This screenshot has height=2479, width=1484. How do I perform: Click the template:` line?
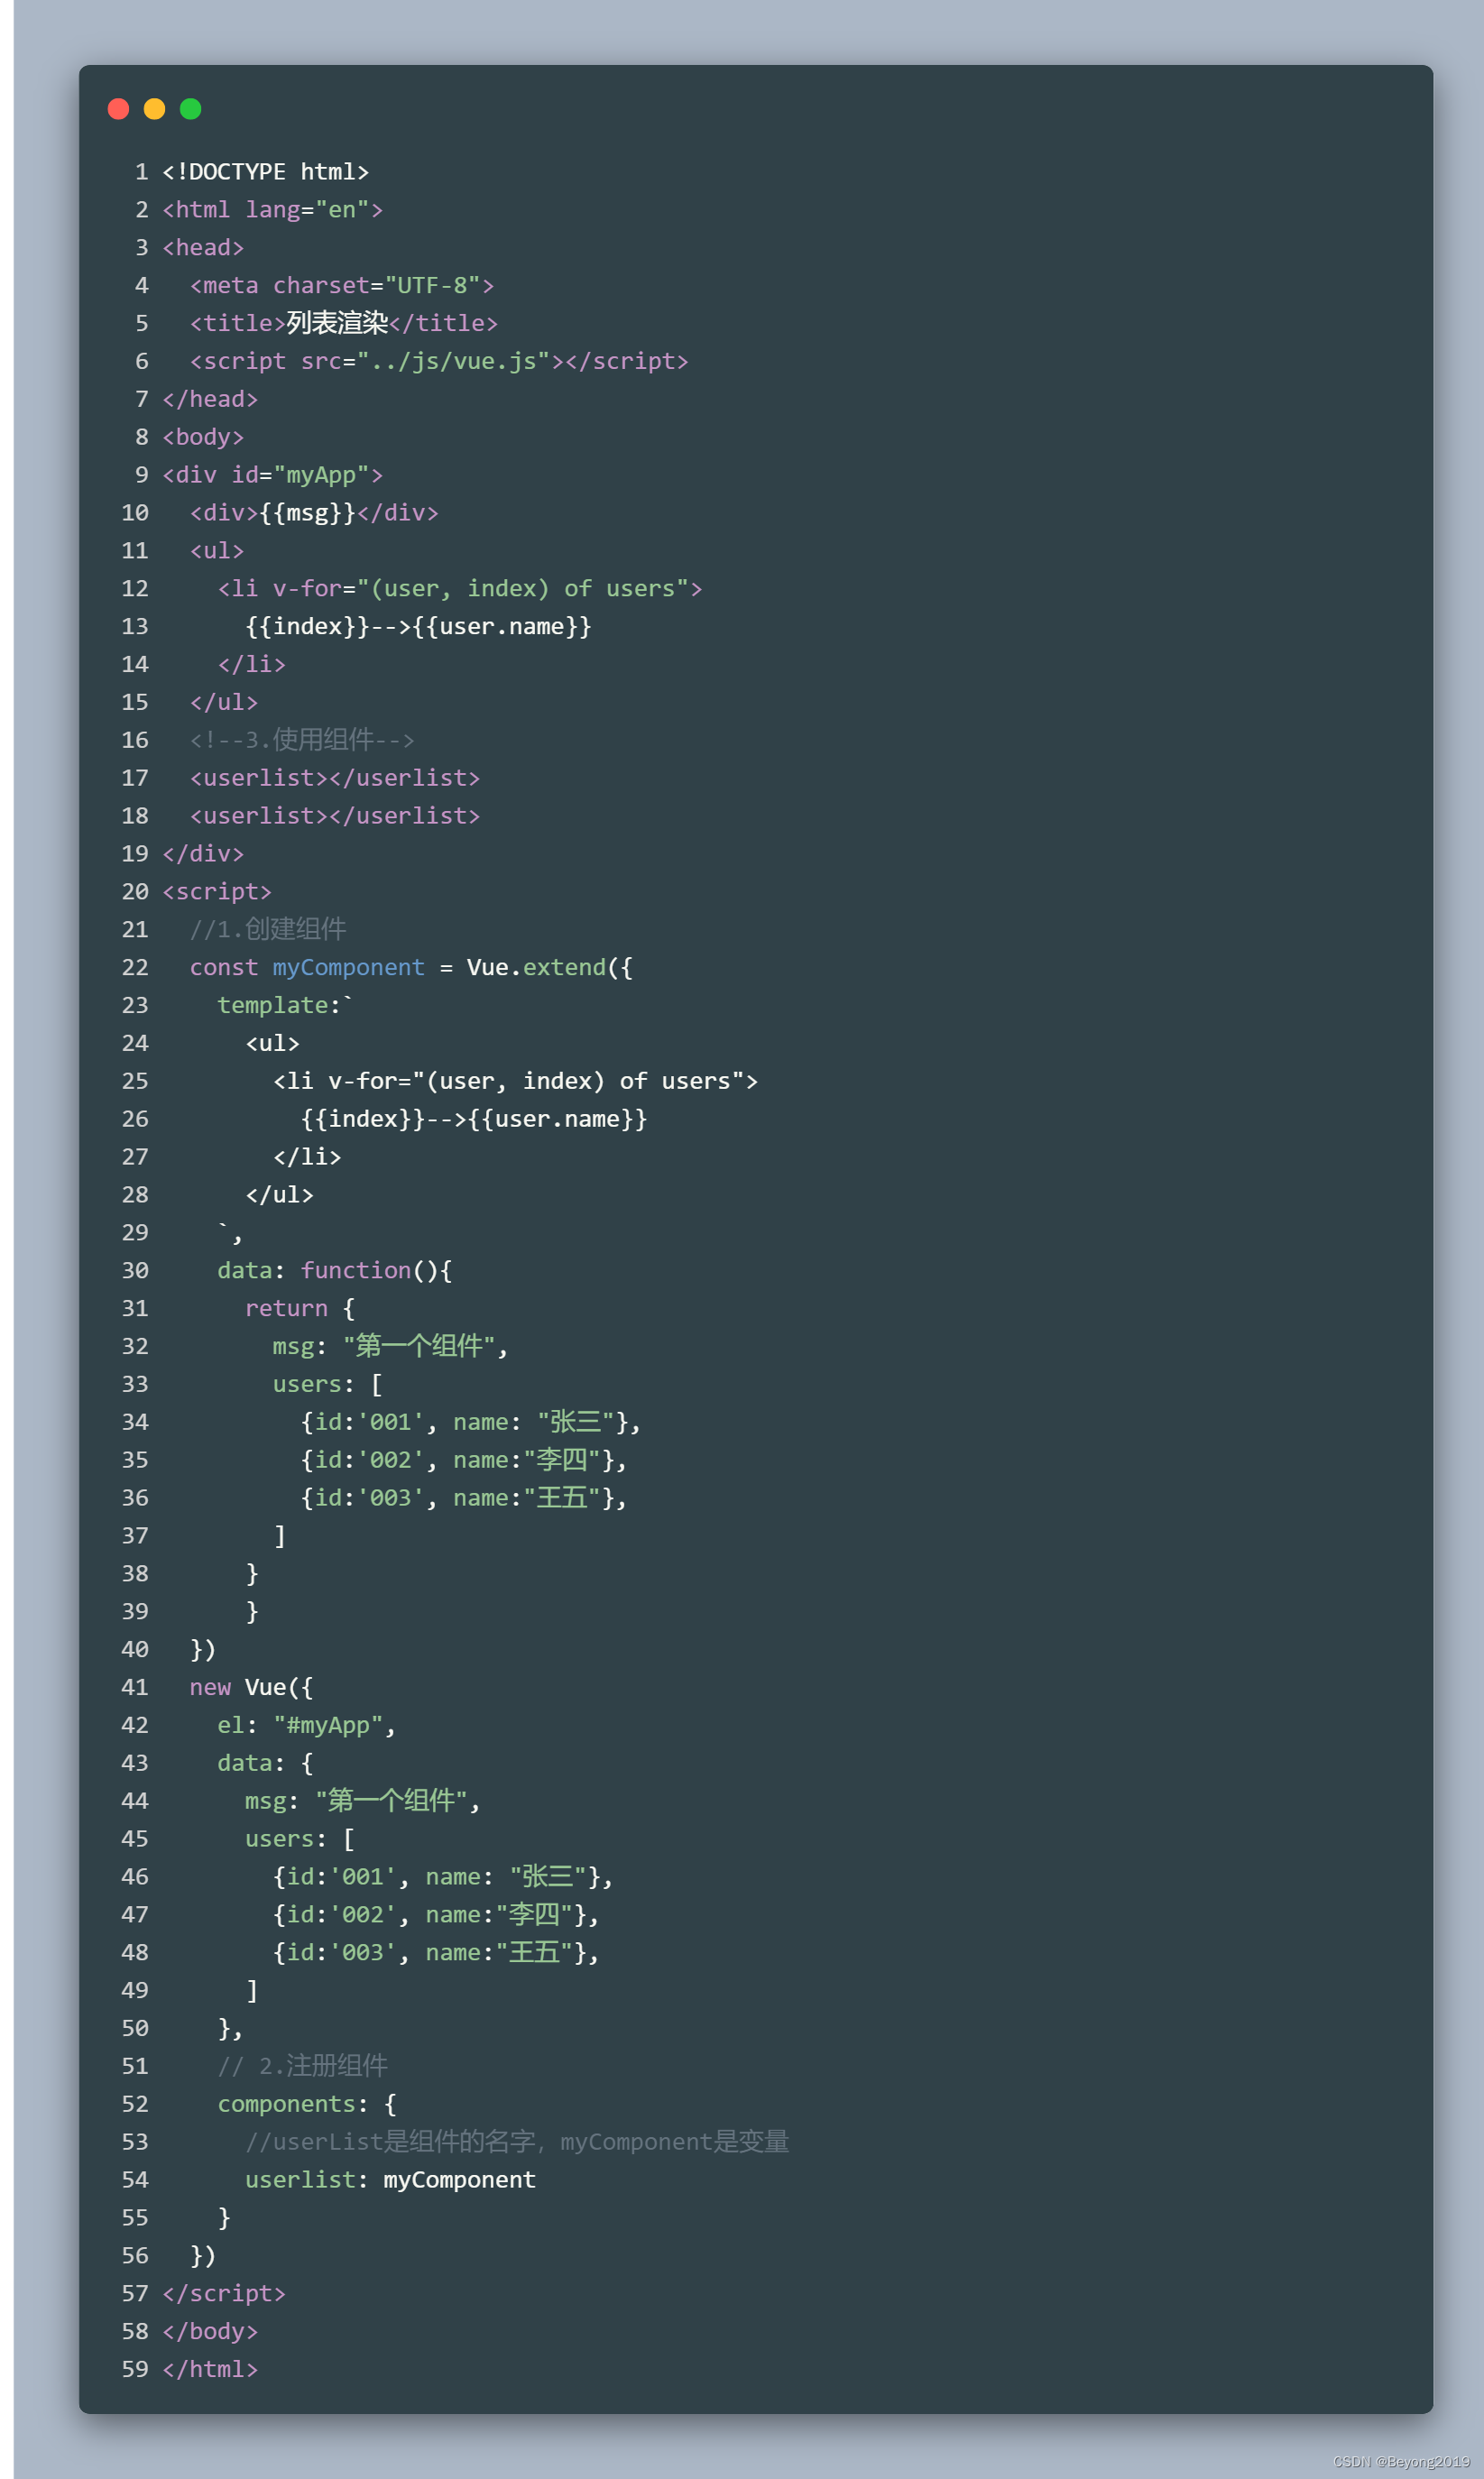(285, 1006)
